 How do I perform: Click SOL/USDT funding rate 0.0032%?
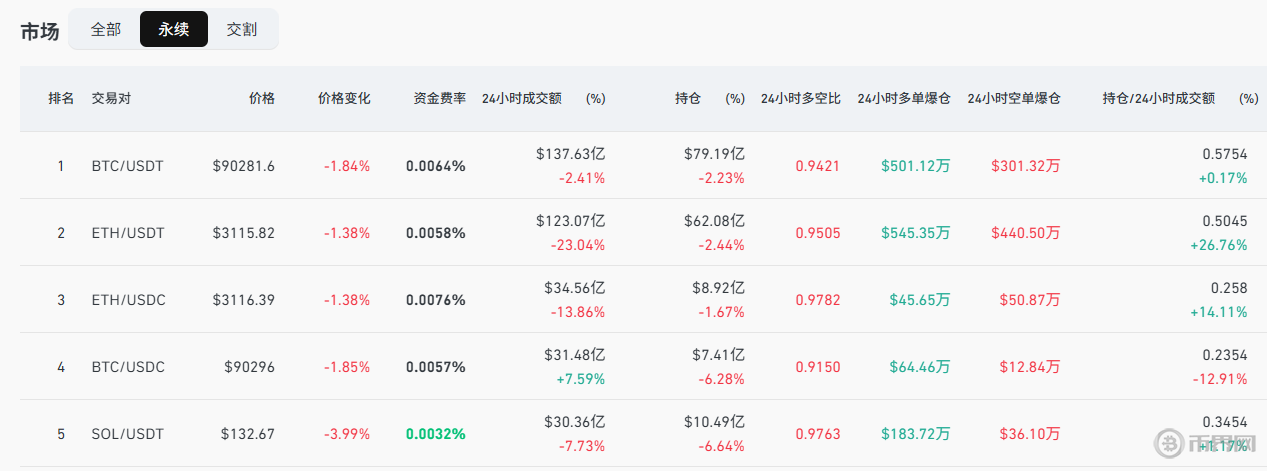(x=435, y=434)
